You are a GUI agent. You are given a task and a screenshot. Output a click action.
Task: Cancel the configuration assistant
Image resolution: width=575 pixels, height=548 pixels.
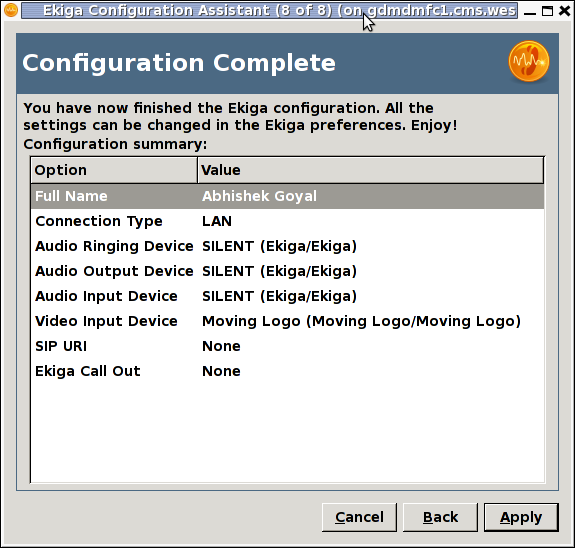[x=359, y=517]
